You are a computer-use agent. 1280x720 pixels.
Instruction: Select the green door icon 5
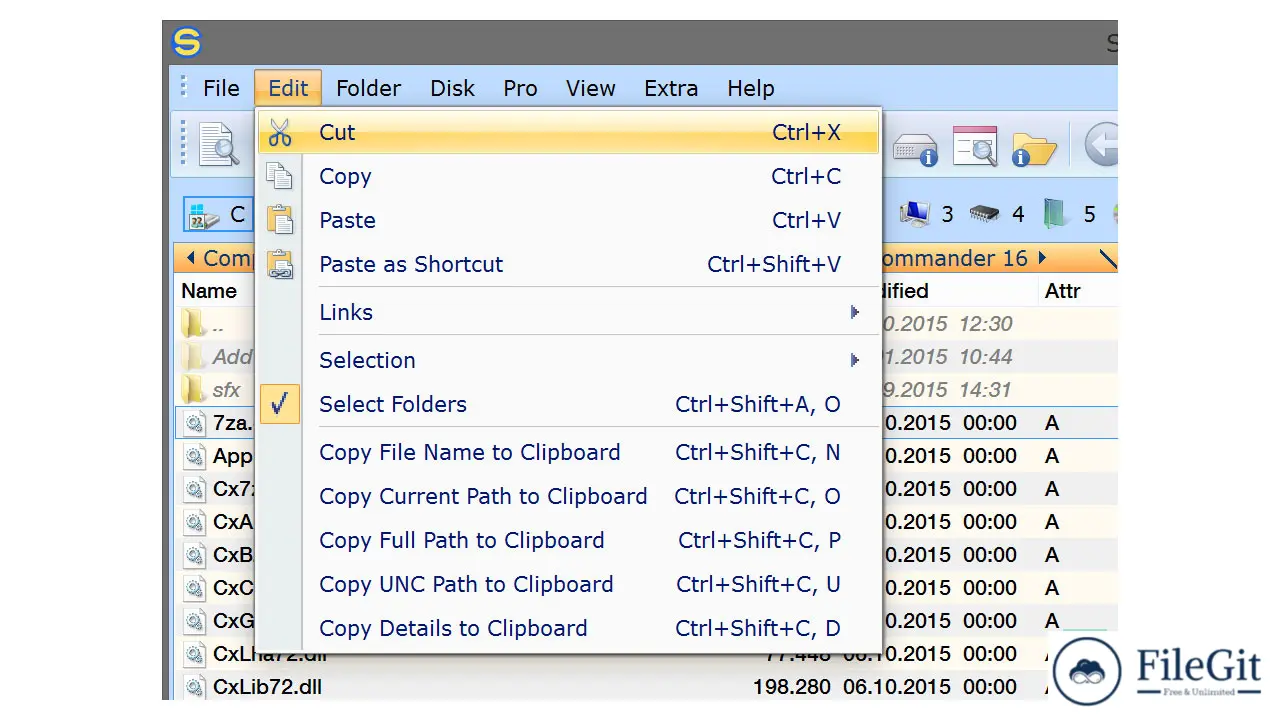[x=1069, y=214]
